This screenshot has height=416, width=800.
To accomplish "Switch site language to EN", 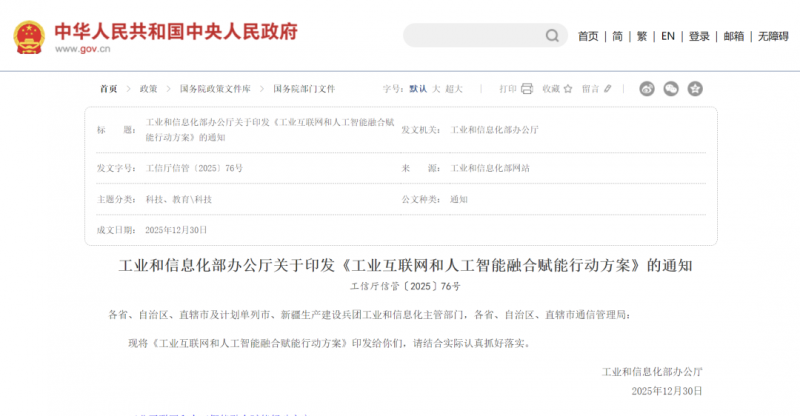I will (668, 36).
